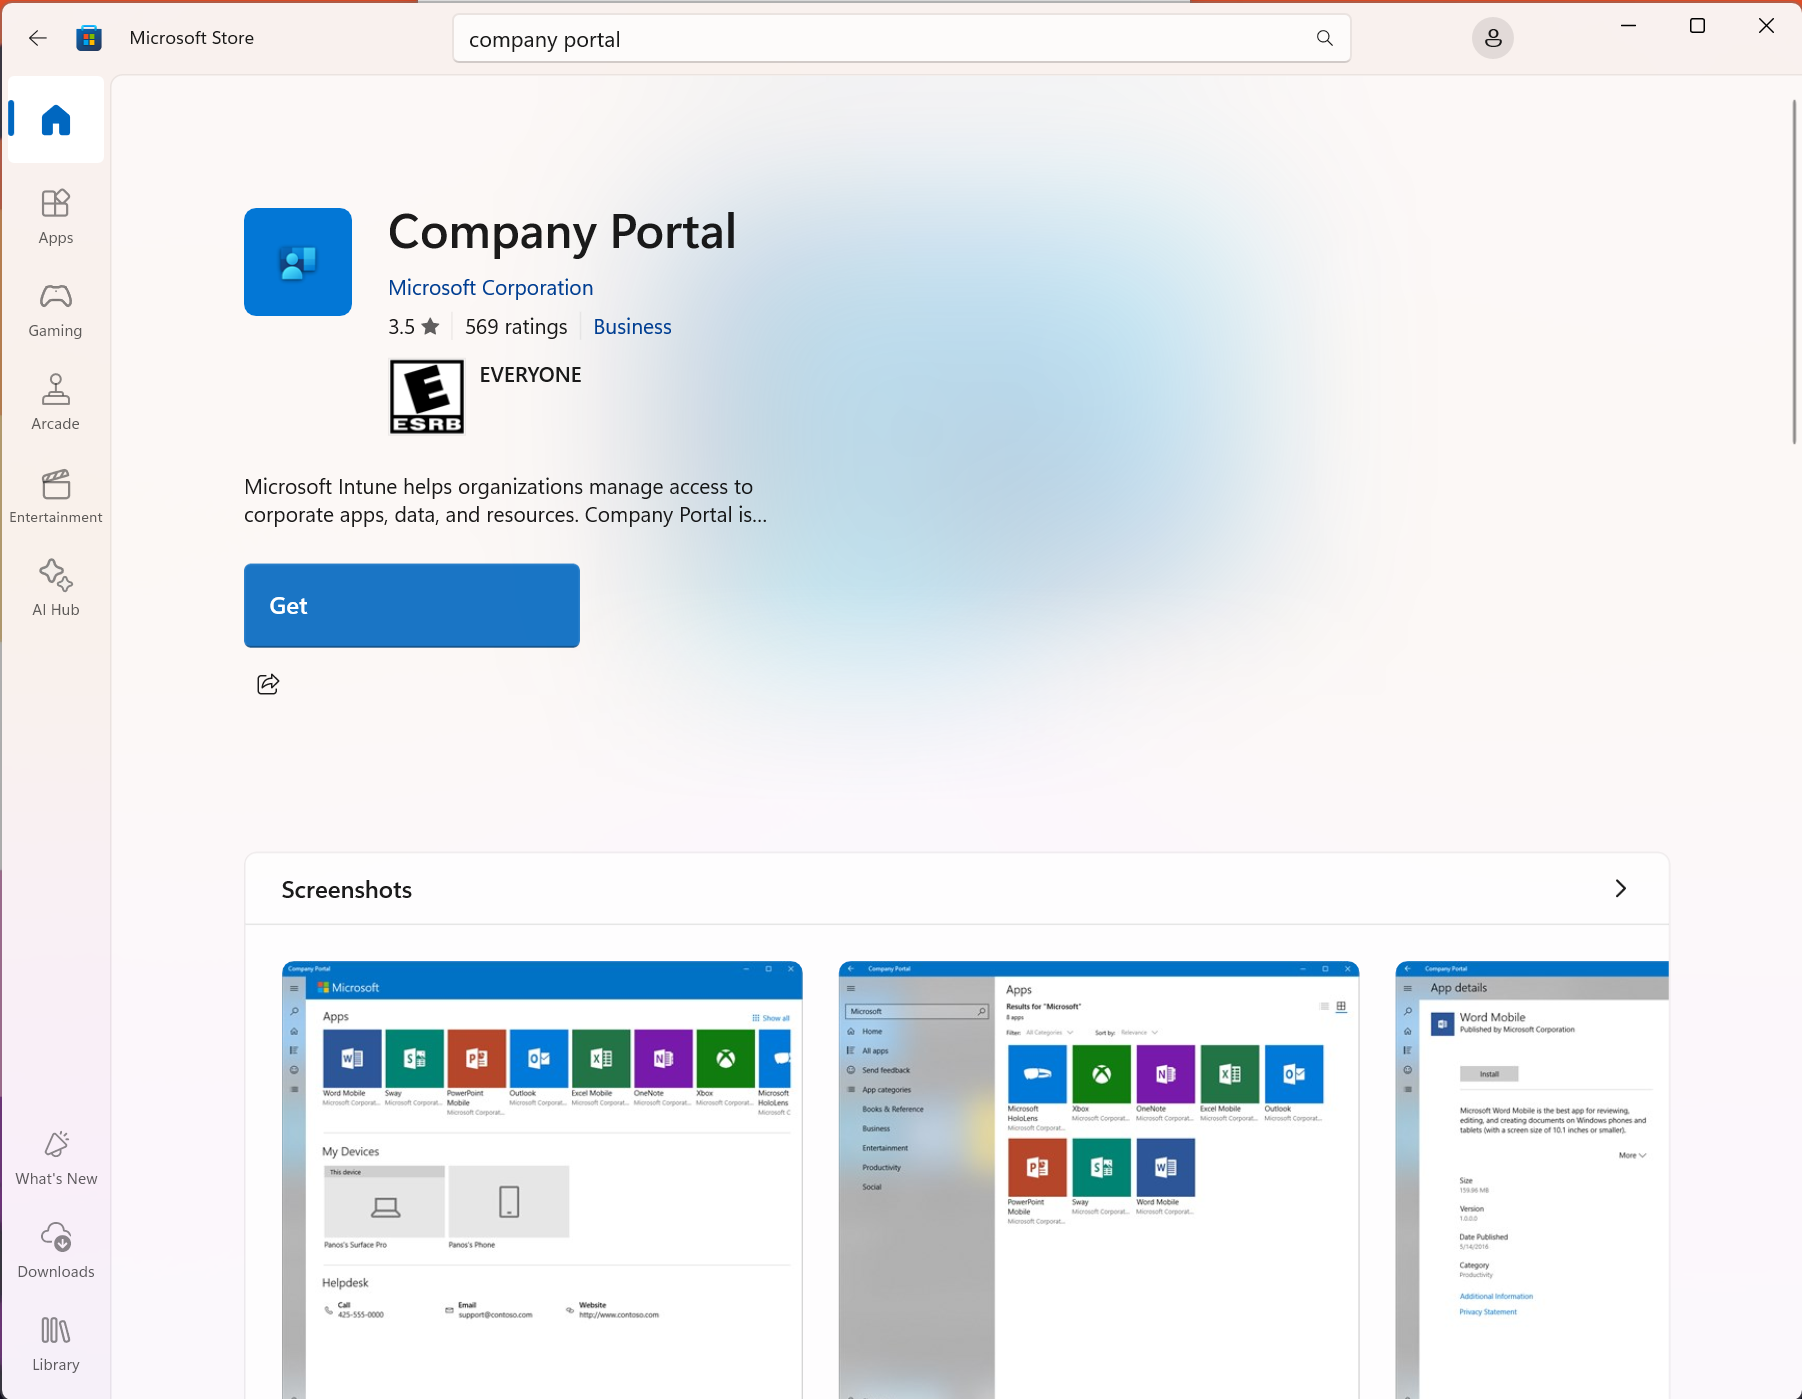Click the ESRB Everyone rating badge
1802x1399 pixels.
[427, 397]
